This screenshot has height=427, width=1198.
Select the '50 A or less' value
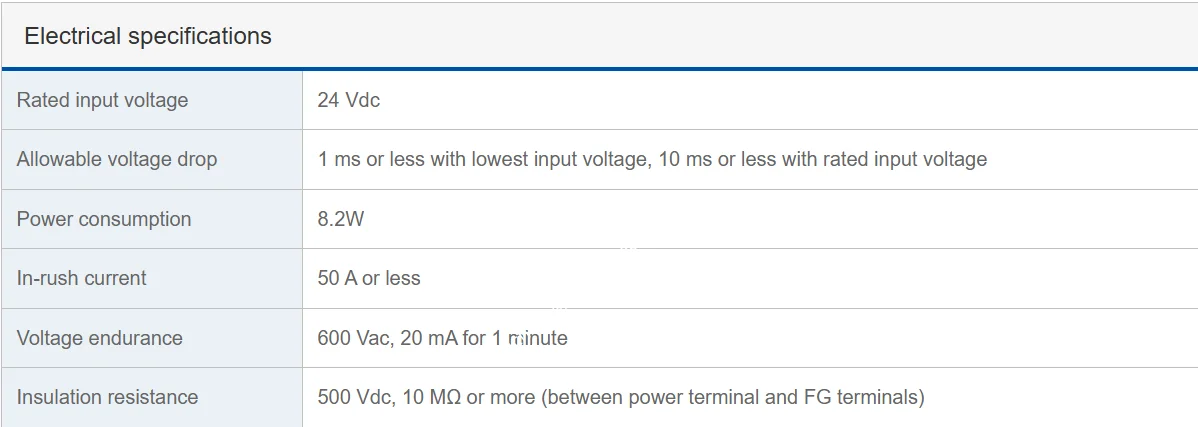click(369, 278)
